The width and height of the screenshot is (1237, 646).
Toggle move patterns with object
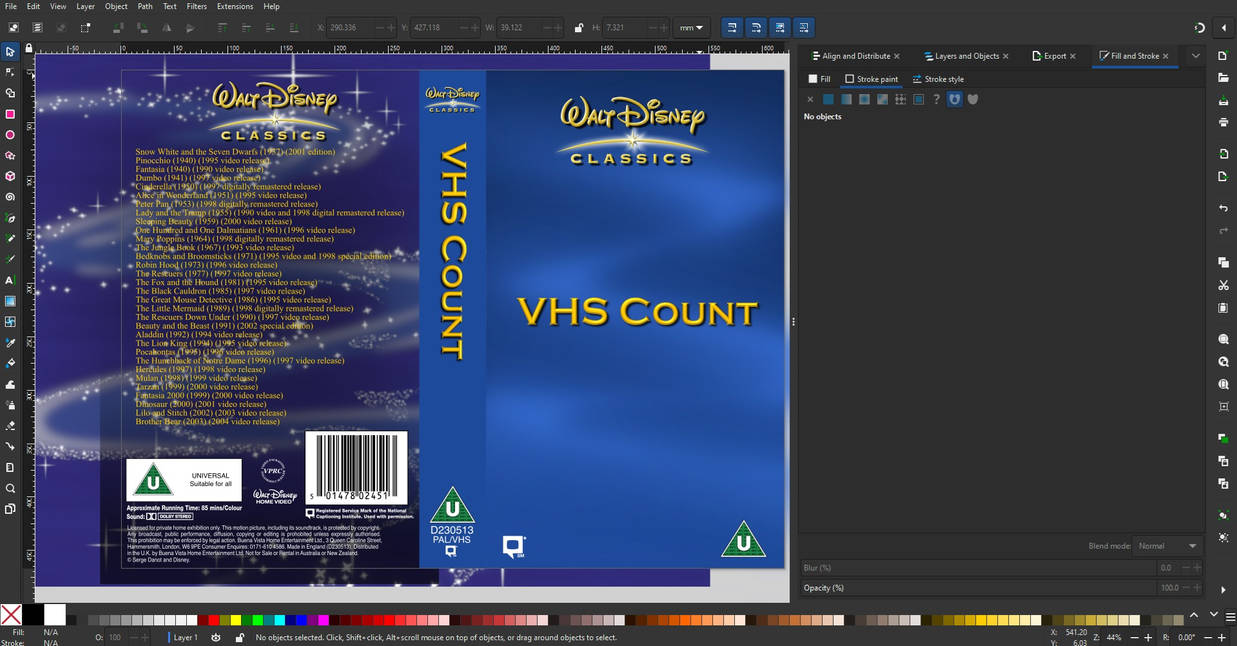(x=804, y=28)
